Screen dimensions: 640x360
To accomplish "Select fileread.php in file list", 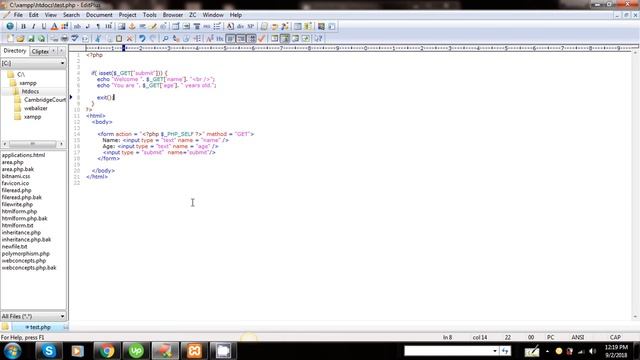I will coord(16,190).
